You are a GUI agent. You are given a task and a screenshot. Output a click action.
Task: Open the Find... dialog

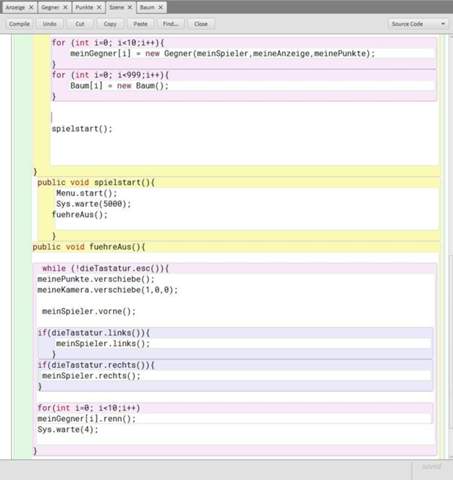tap(170, 24)
